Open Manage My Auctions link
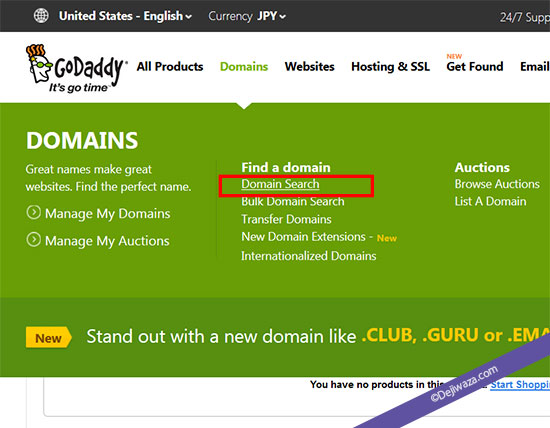This screenshot has height=428, width=550. [x=107, y=241]
